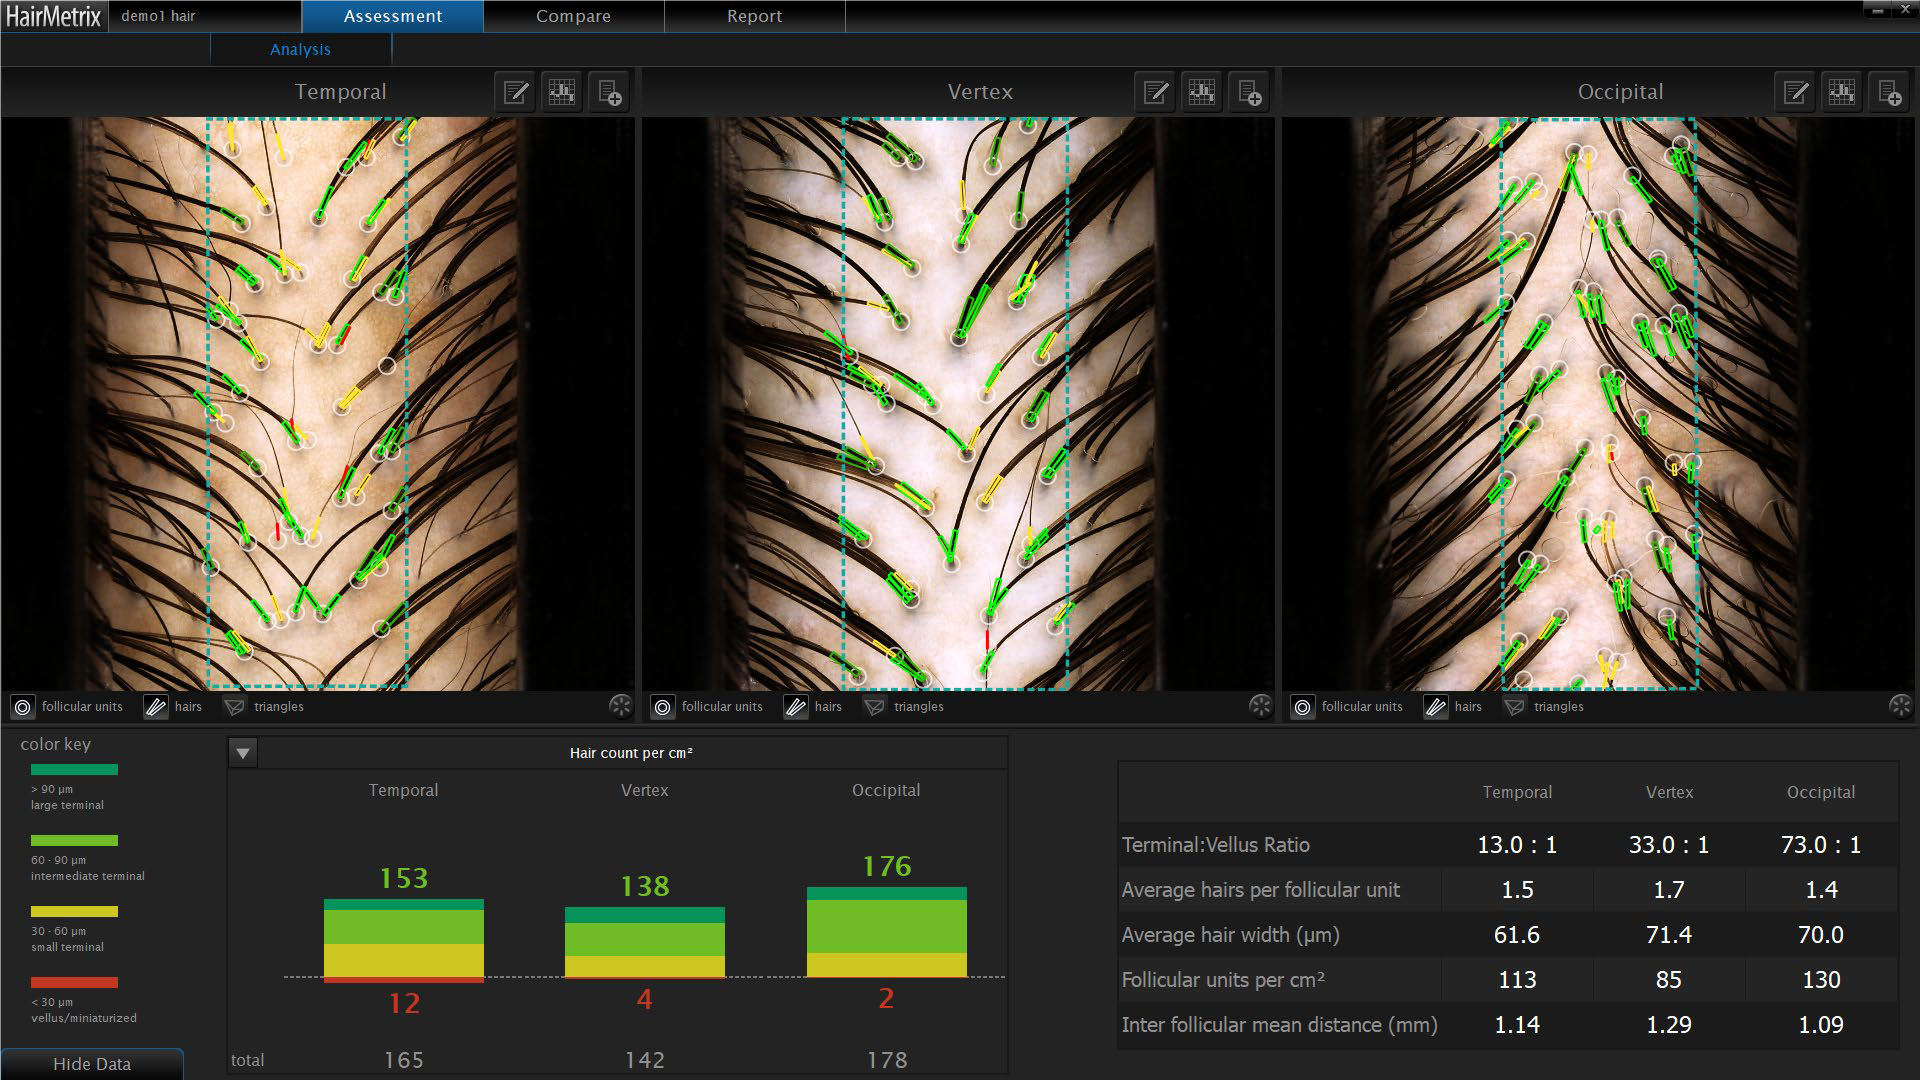Open the Report tab

tap(754, 16)
